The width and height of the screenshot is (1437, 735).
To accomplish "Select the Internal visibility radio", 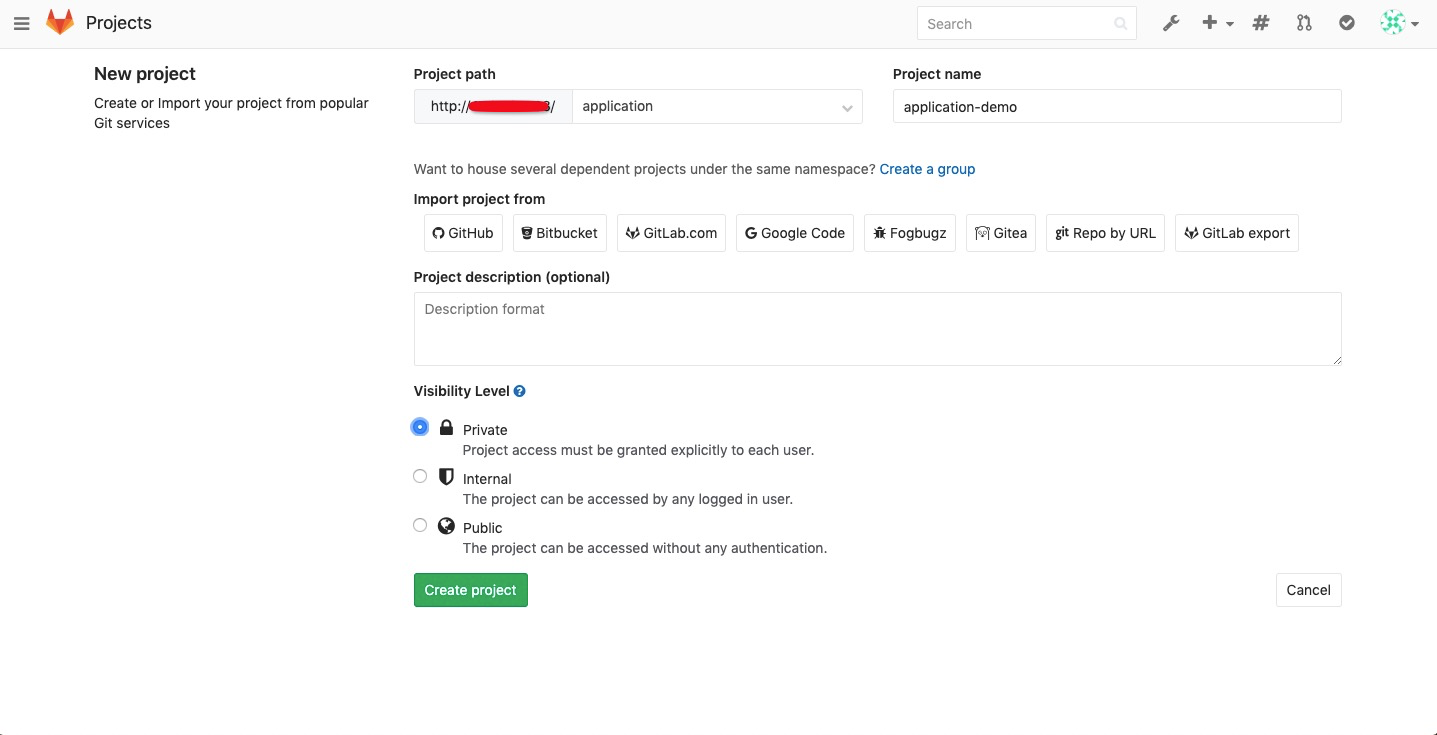I will click(420, 476).
